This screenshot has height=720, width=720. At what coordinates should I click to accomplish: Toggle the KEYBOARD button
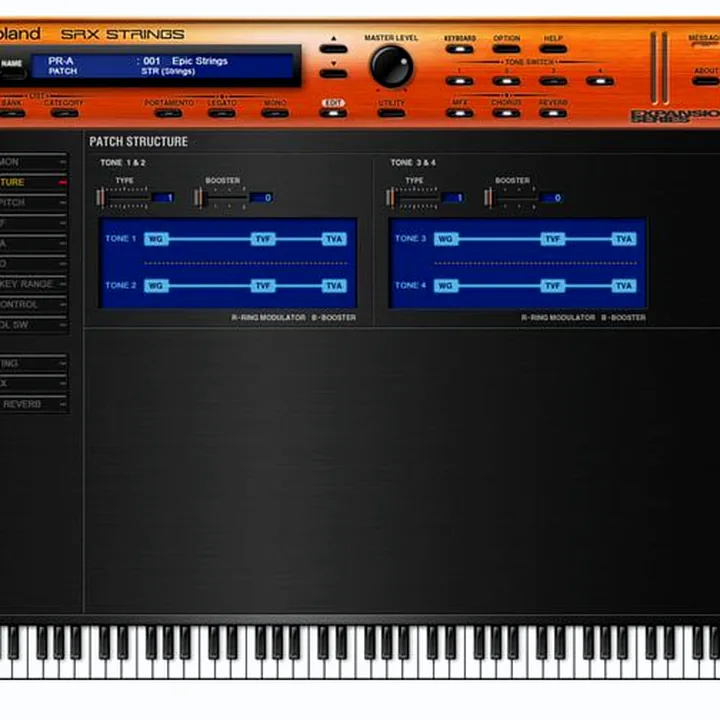pos(459,49)
